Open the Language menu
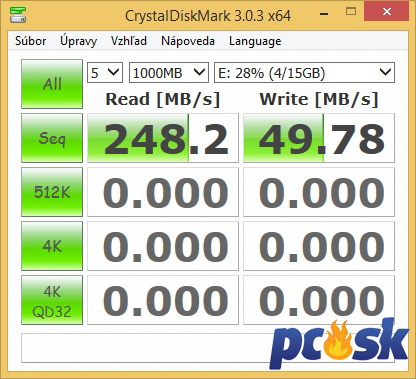 click(255, 41)
